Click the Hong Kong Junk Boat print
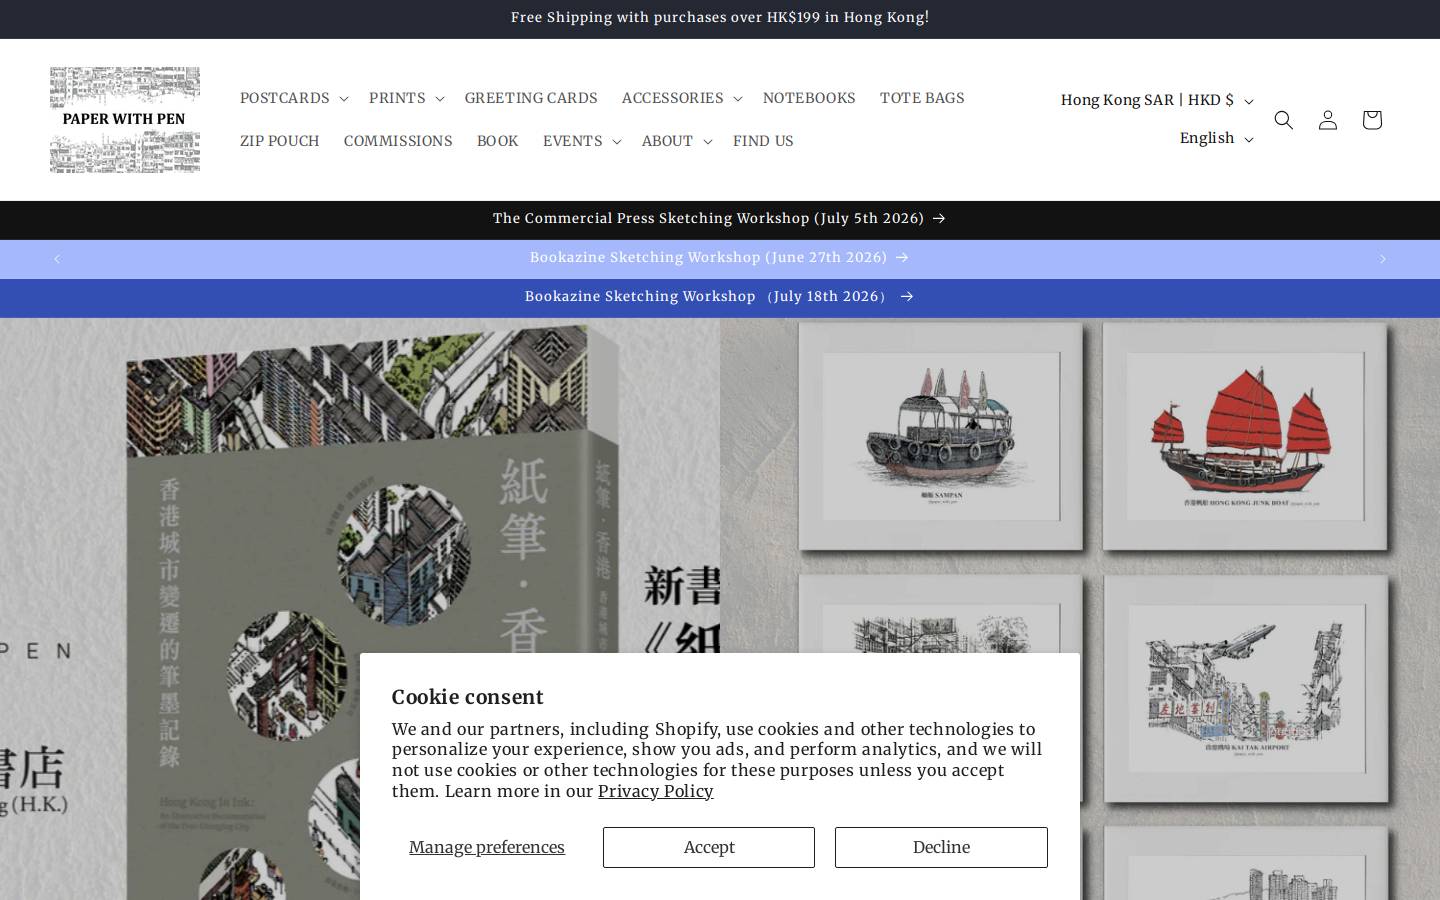 (x=1245, y=435)
